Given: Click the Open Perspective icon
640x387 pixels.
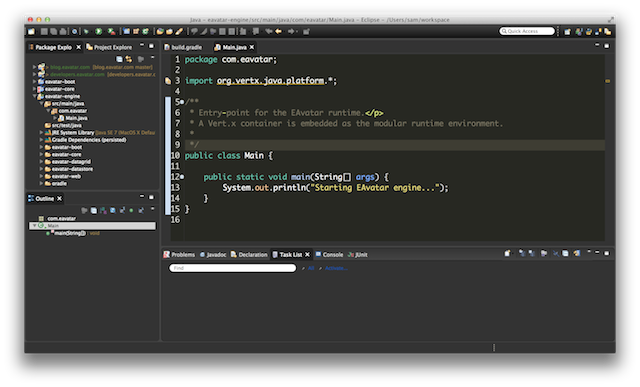Looking at the screenshot, I should point(567,31).
